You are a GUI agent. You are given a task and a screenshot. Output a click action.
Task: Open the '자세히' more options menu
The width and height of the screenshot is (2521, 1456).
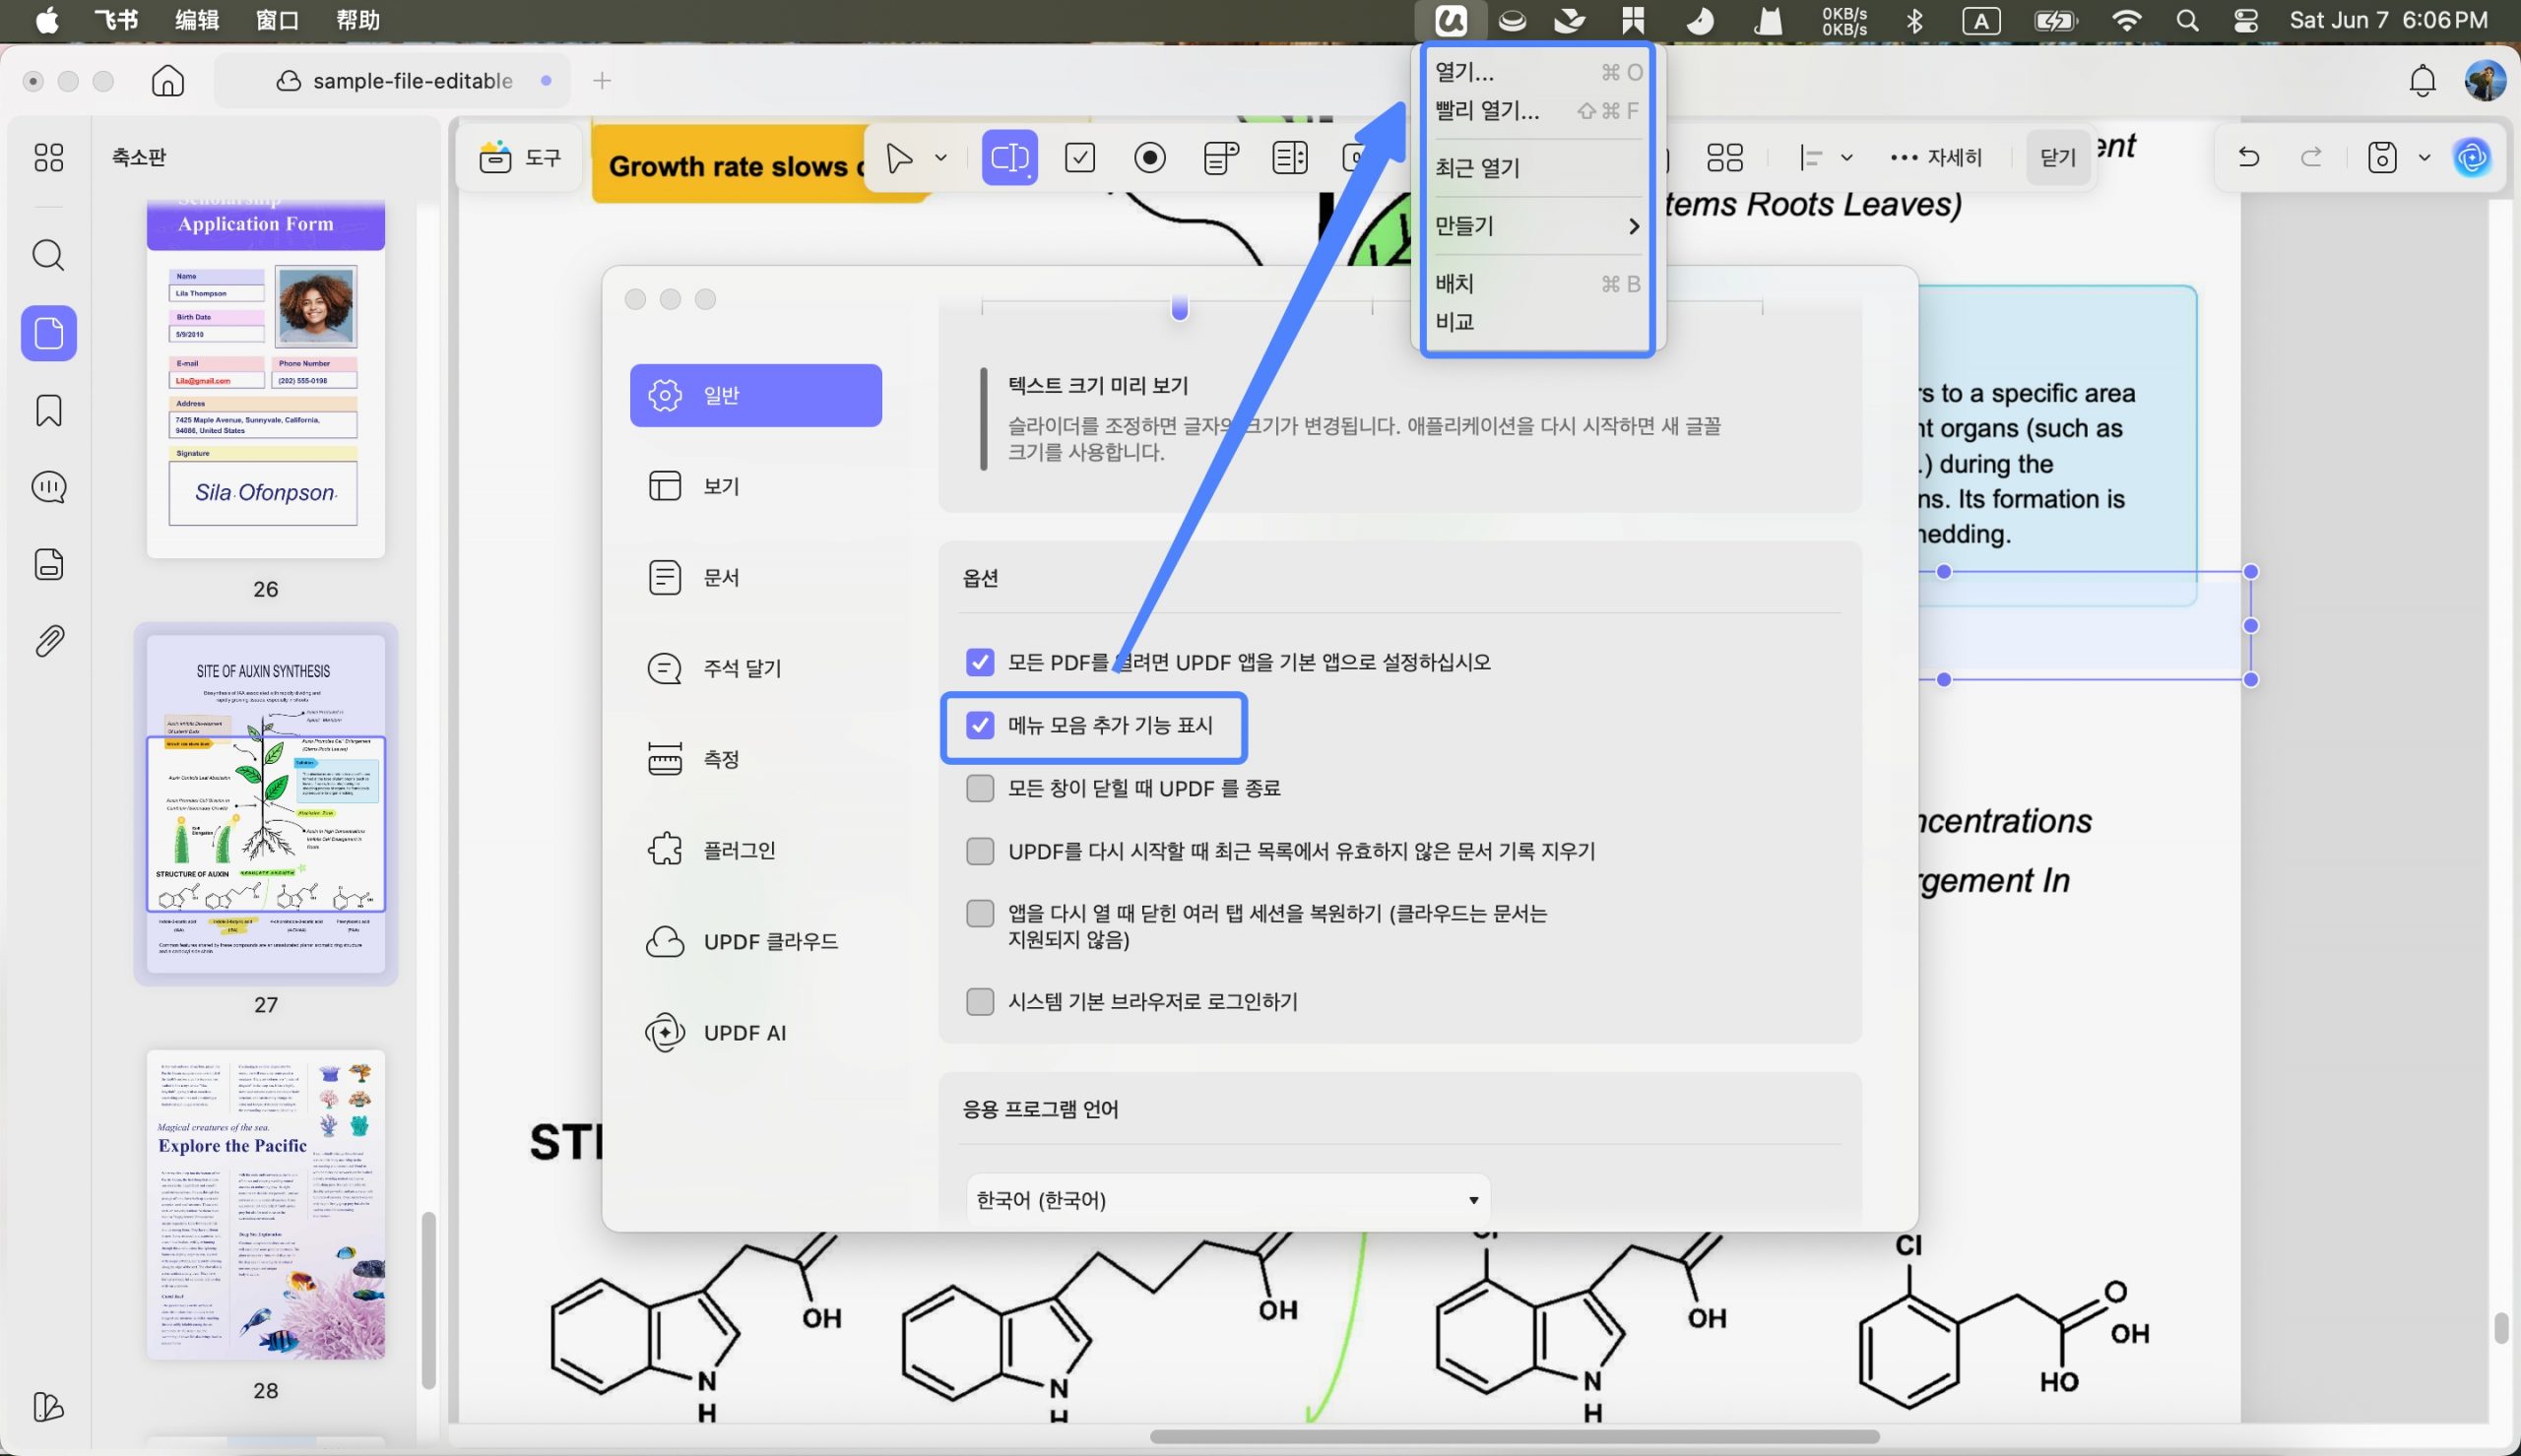[1936, 158]
